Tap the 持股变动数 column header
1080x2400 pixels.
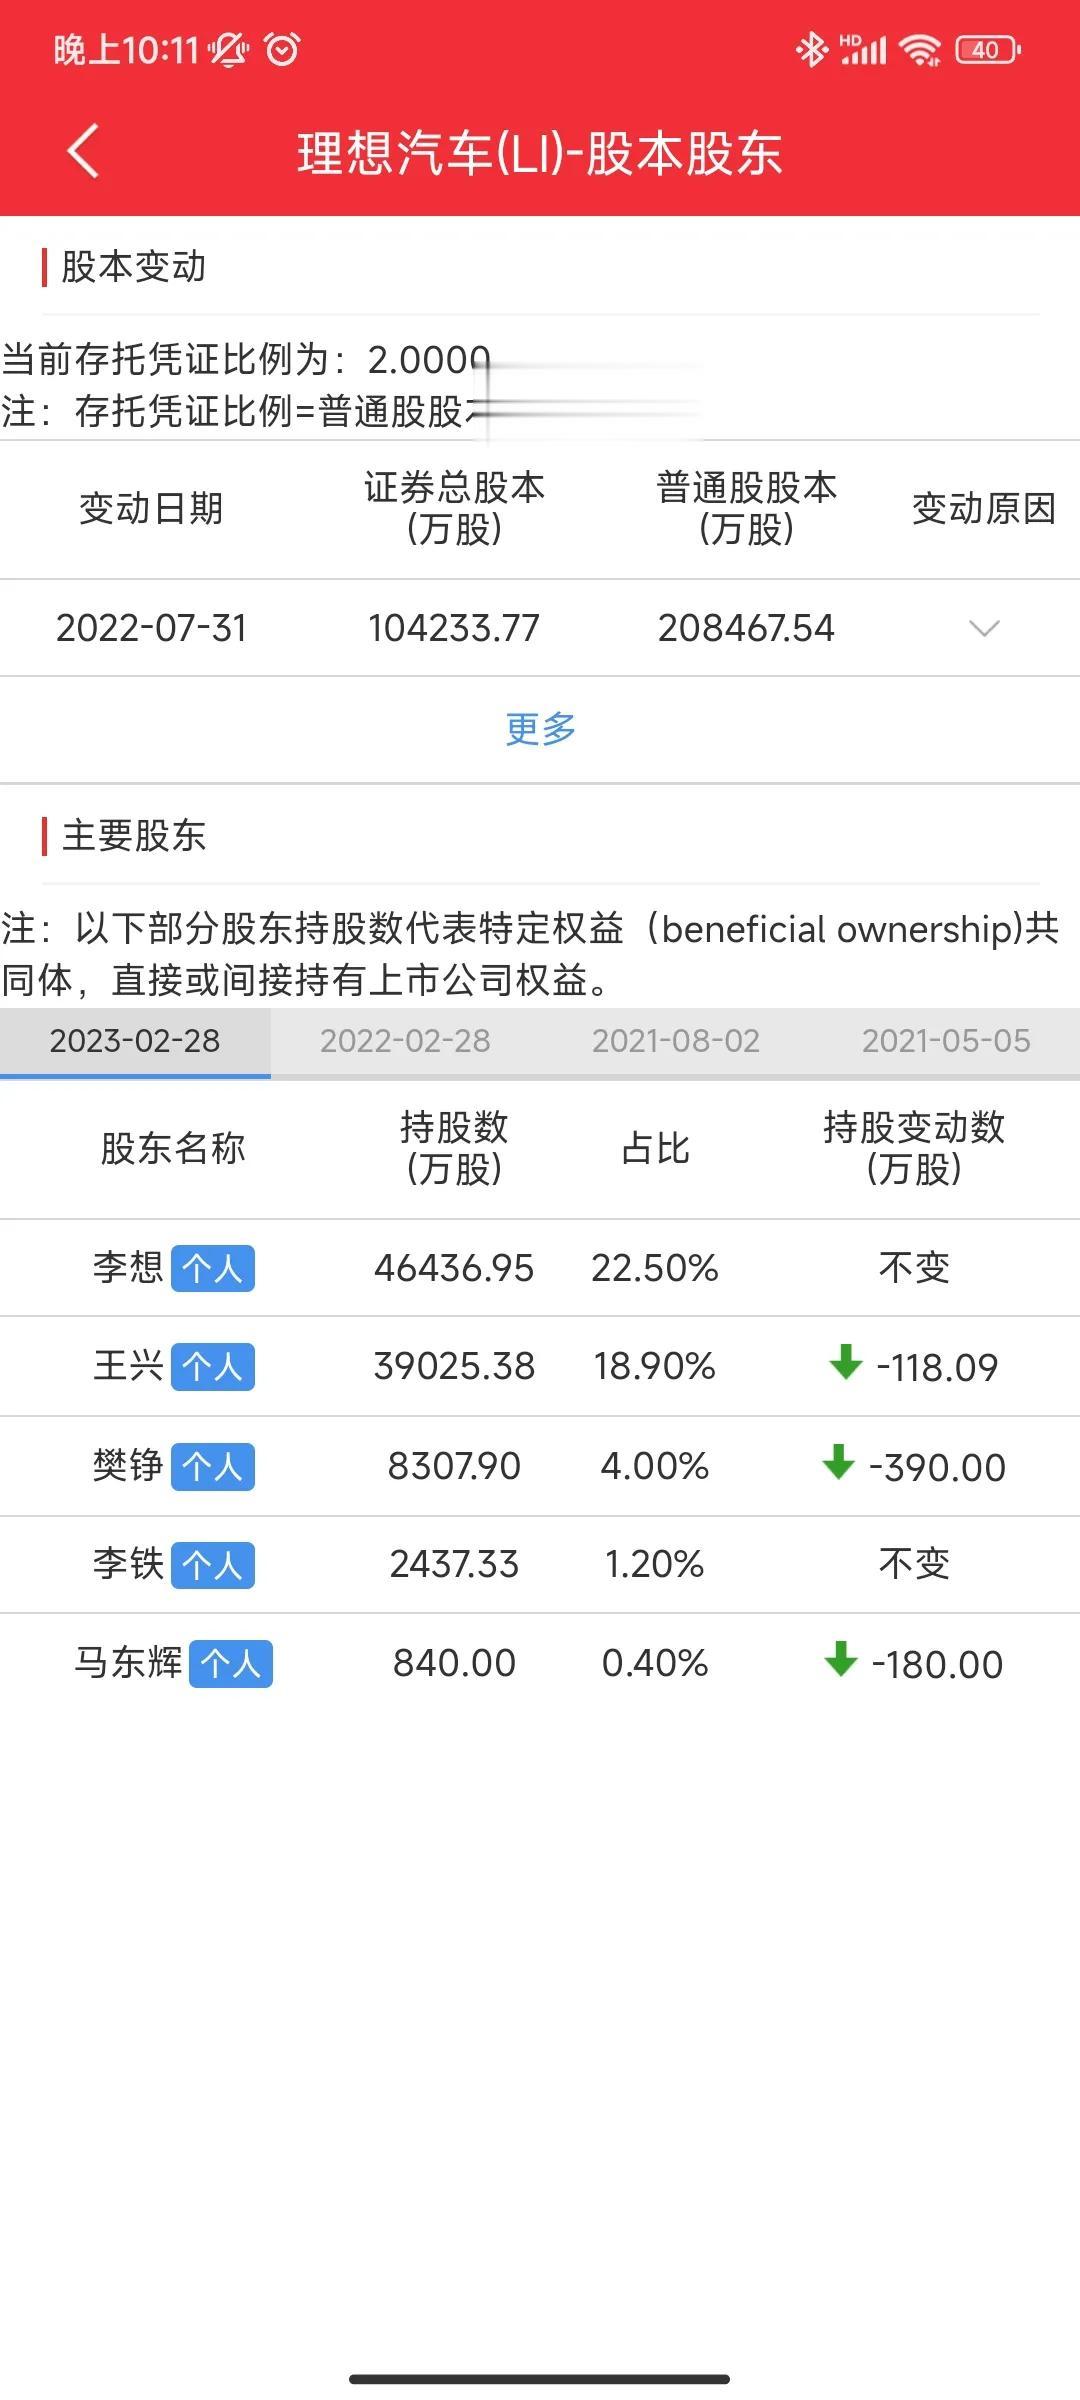pos(914,1148)
